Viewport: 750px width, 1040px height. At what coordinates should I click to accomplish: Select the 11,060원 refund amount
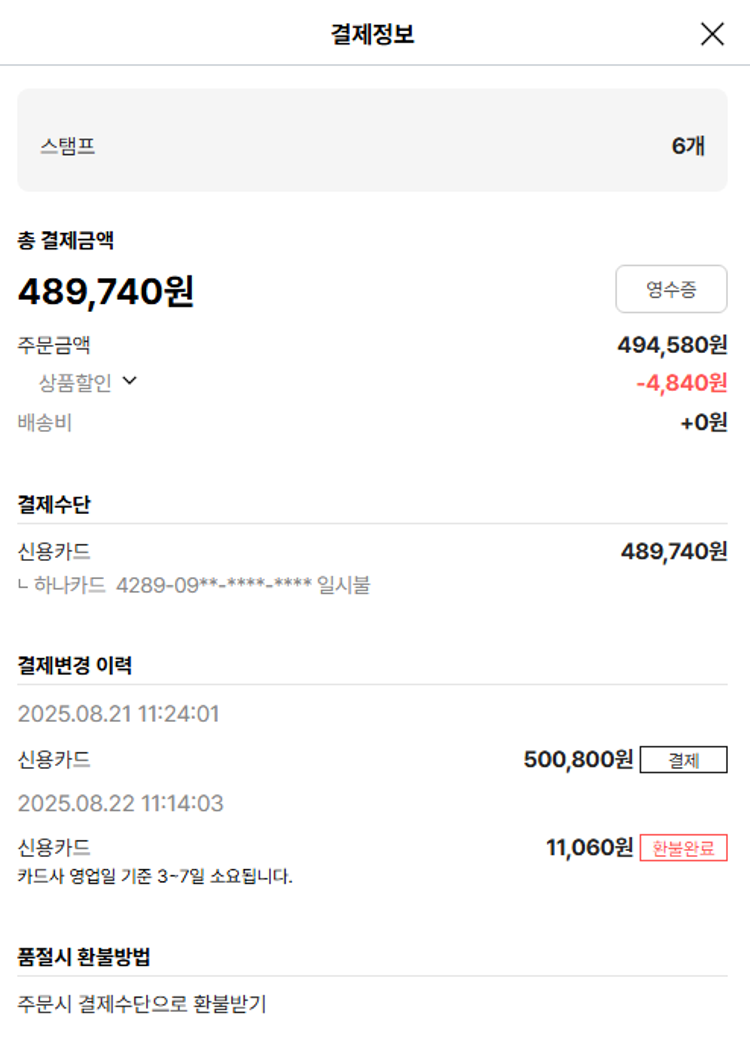(589, 848)
